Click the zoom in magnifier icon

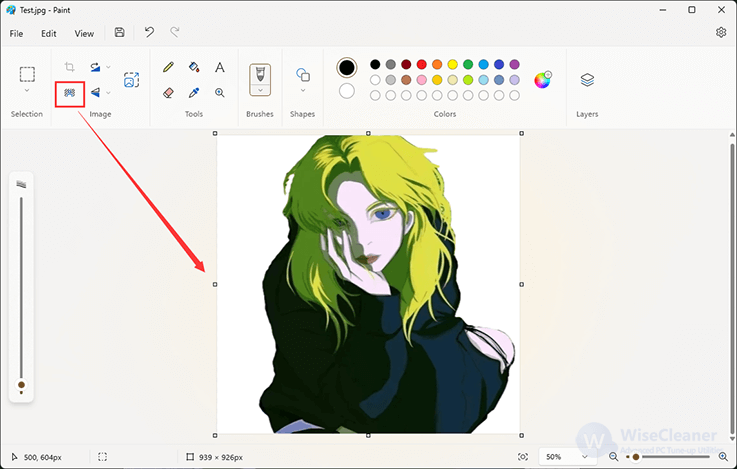click(x=723, y=457)
